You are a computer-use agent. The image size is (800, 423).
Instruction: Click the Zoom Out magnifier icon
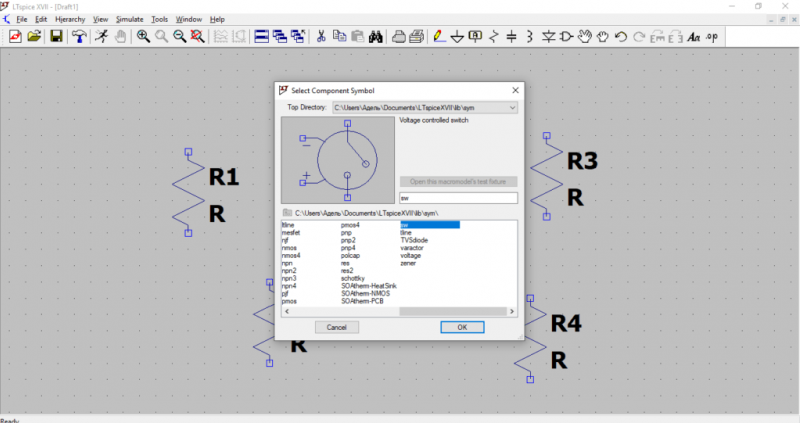(x=180, y=36)
